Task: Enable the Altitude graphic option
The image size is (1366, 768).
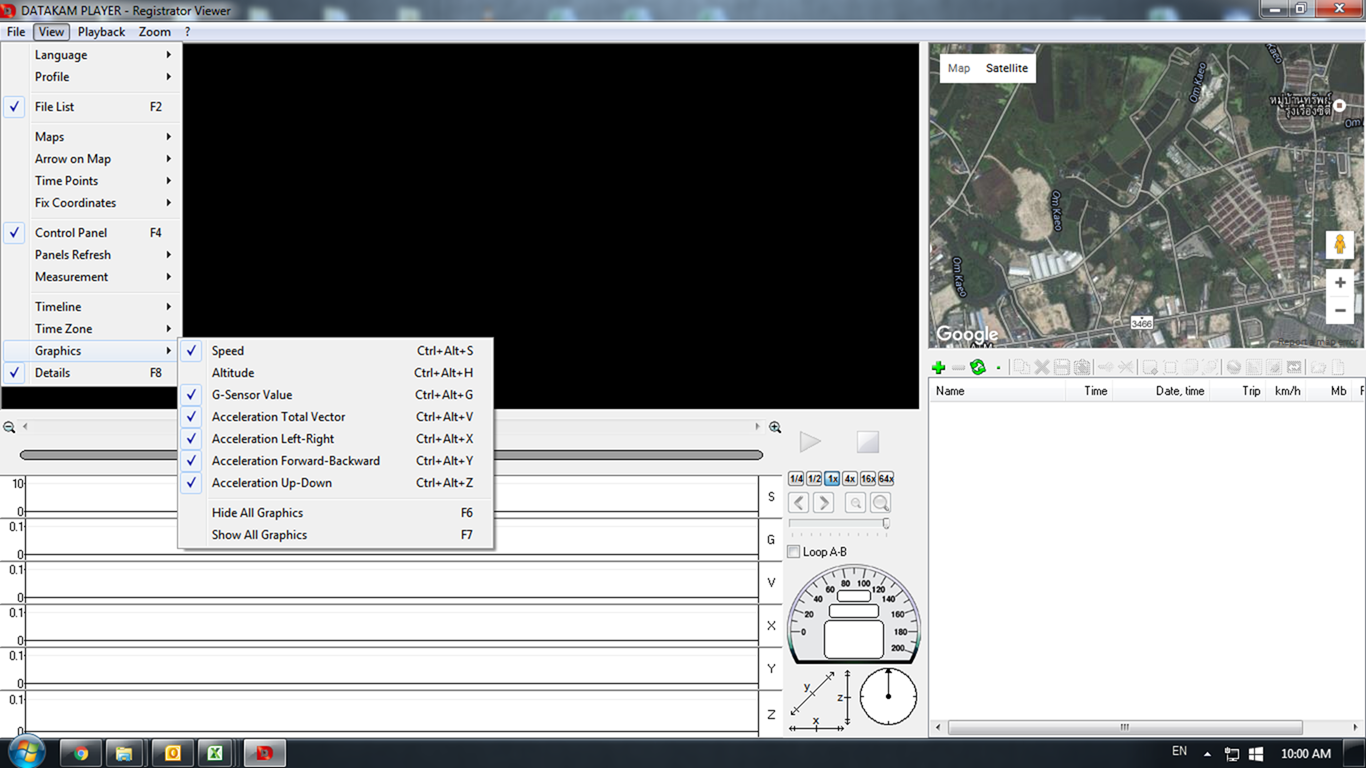Action: point(233,373)
